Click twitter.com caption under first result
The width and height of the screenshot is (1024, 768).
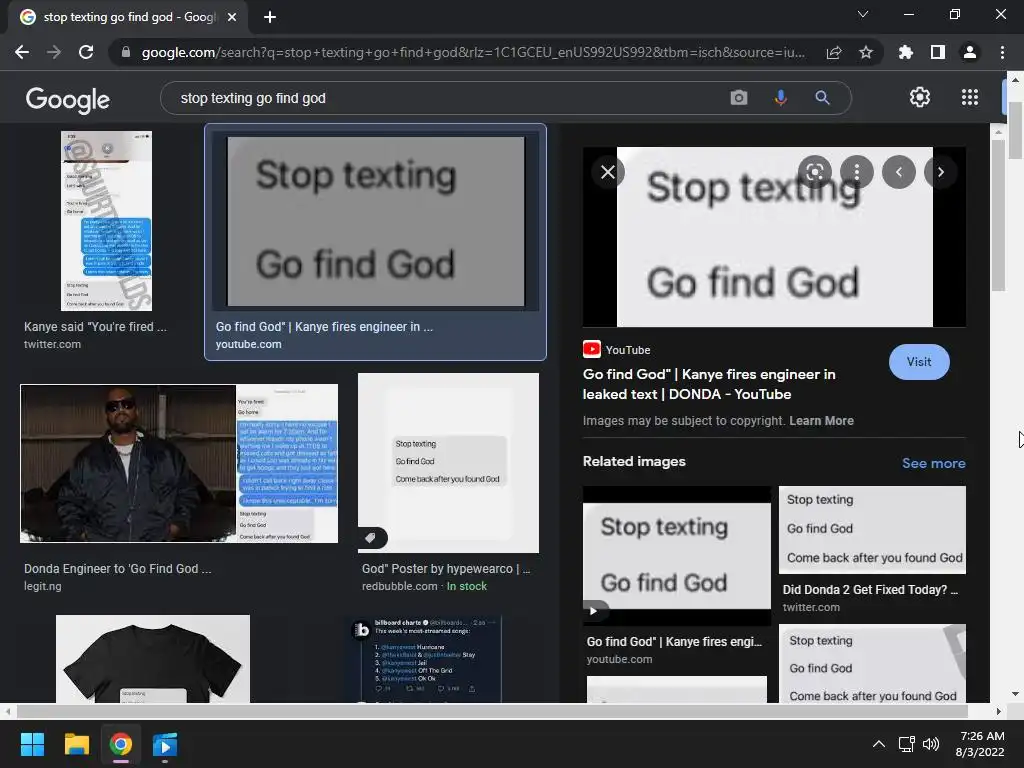coord(52,344)
